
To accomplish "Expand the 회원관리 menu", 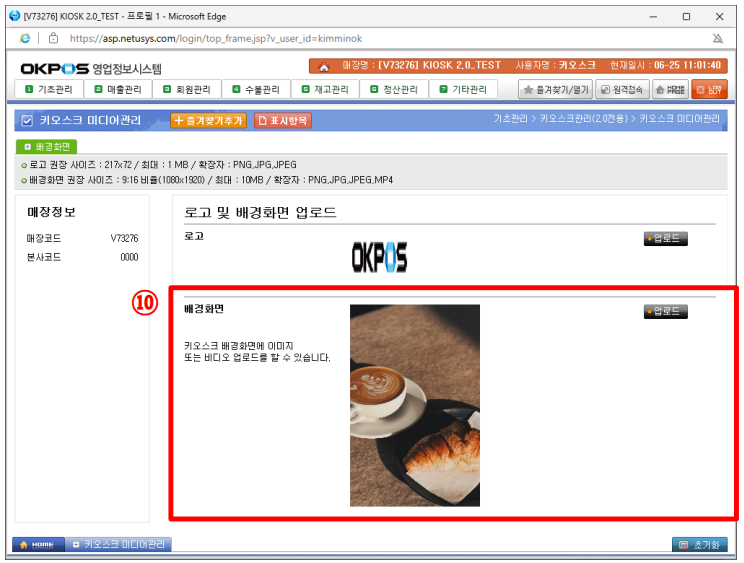I will coord(187,90).
